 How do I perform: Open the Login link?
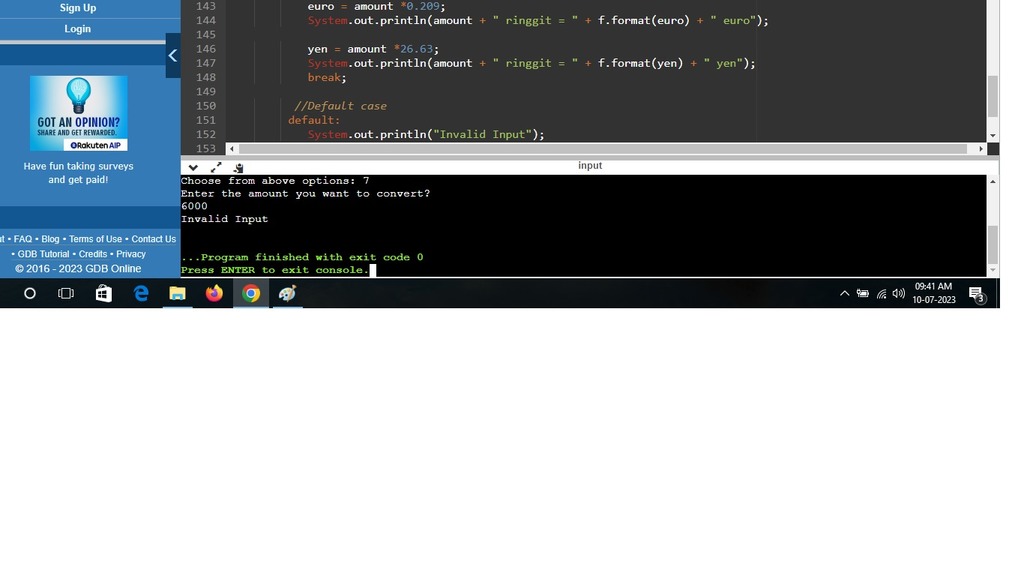[x=78, y=29]
